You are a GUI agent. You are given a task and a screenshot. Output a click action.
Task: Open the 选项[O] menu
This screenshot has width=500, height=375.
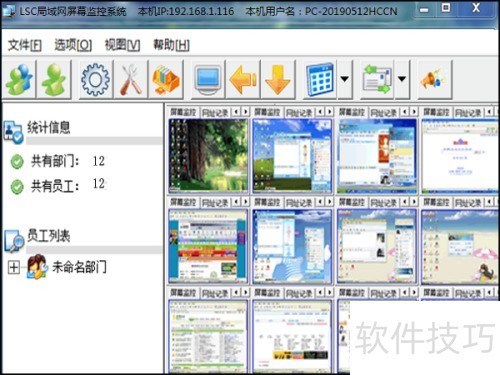tap(73, 45)
